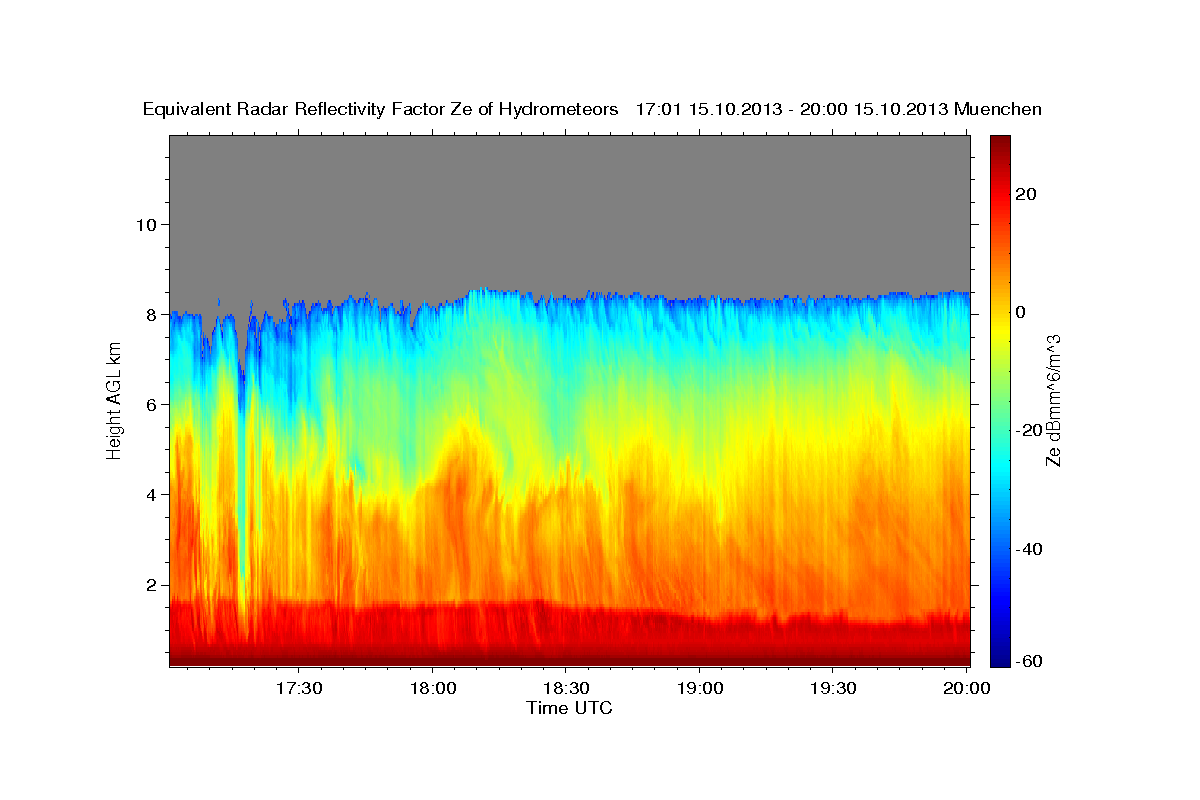Click the 'Height AGL km' y-axis label

(114, 400)
